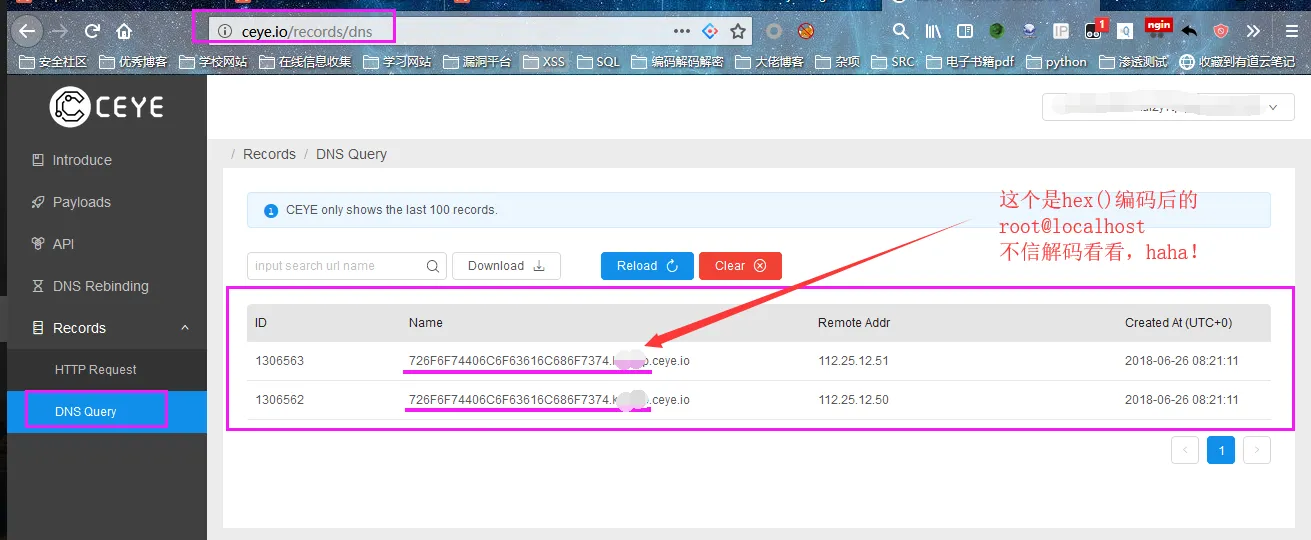Open the nginx extension icon

pos(1158,26)
